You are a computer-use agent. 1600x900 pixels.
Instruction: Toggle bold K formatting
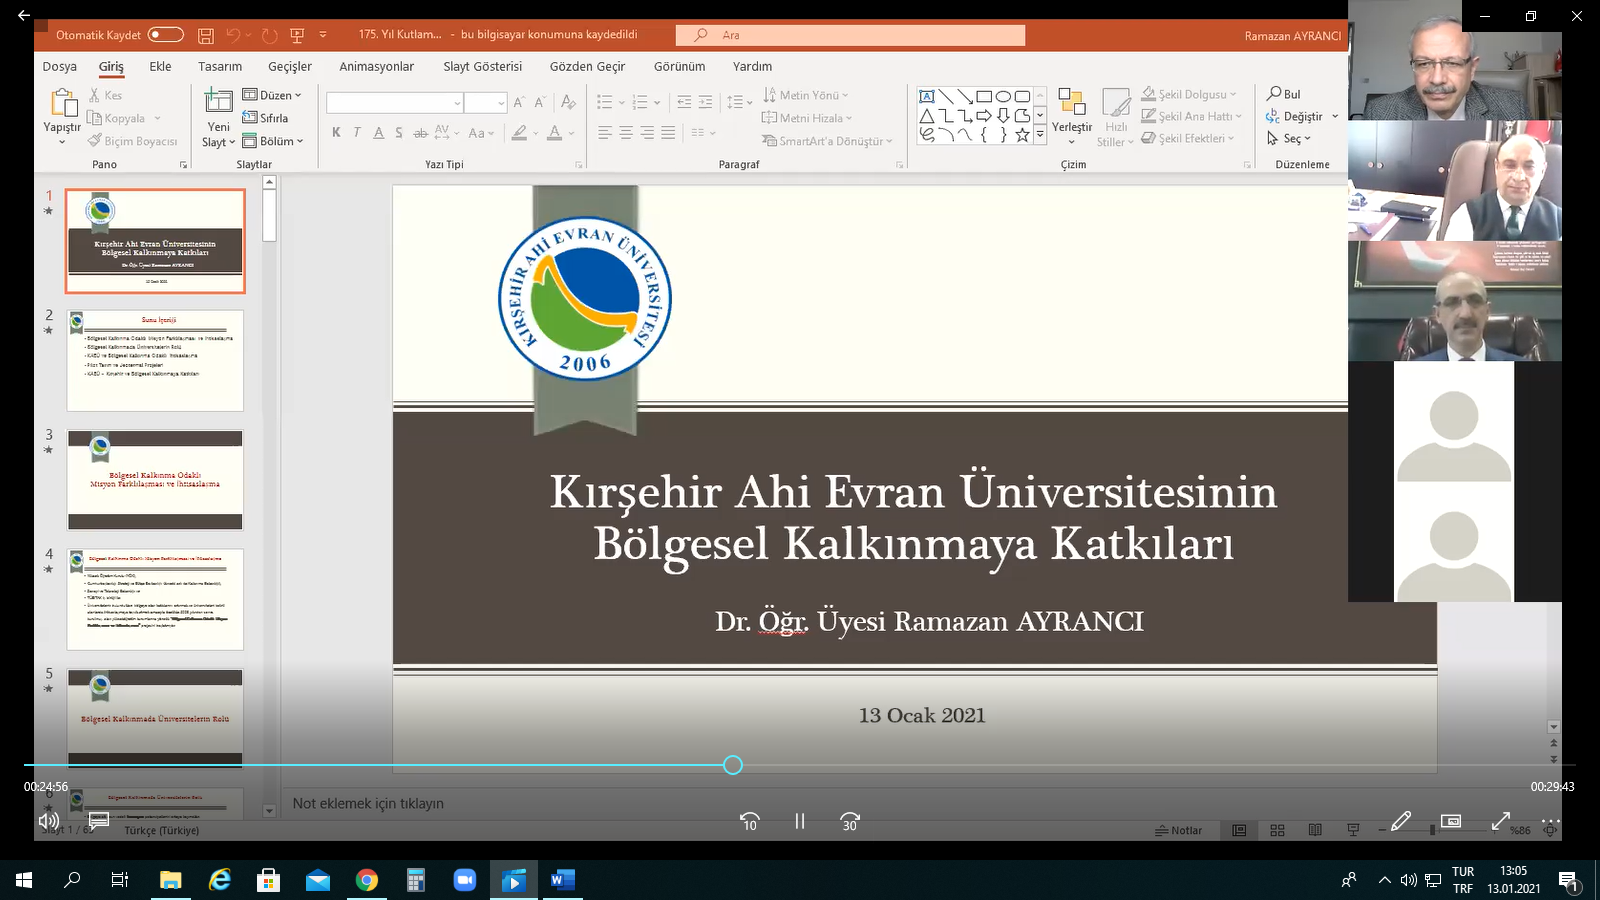(336, 132)
